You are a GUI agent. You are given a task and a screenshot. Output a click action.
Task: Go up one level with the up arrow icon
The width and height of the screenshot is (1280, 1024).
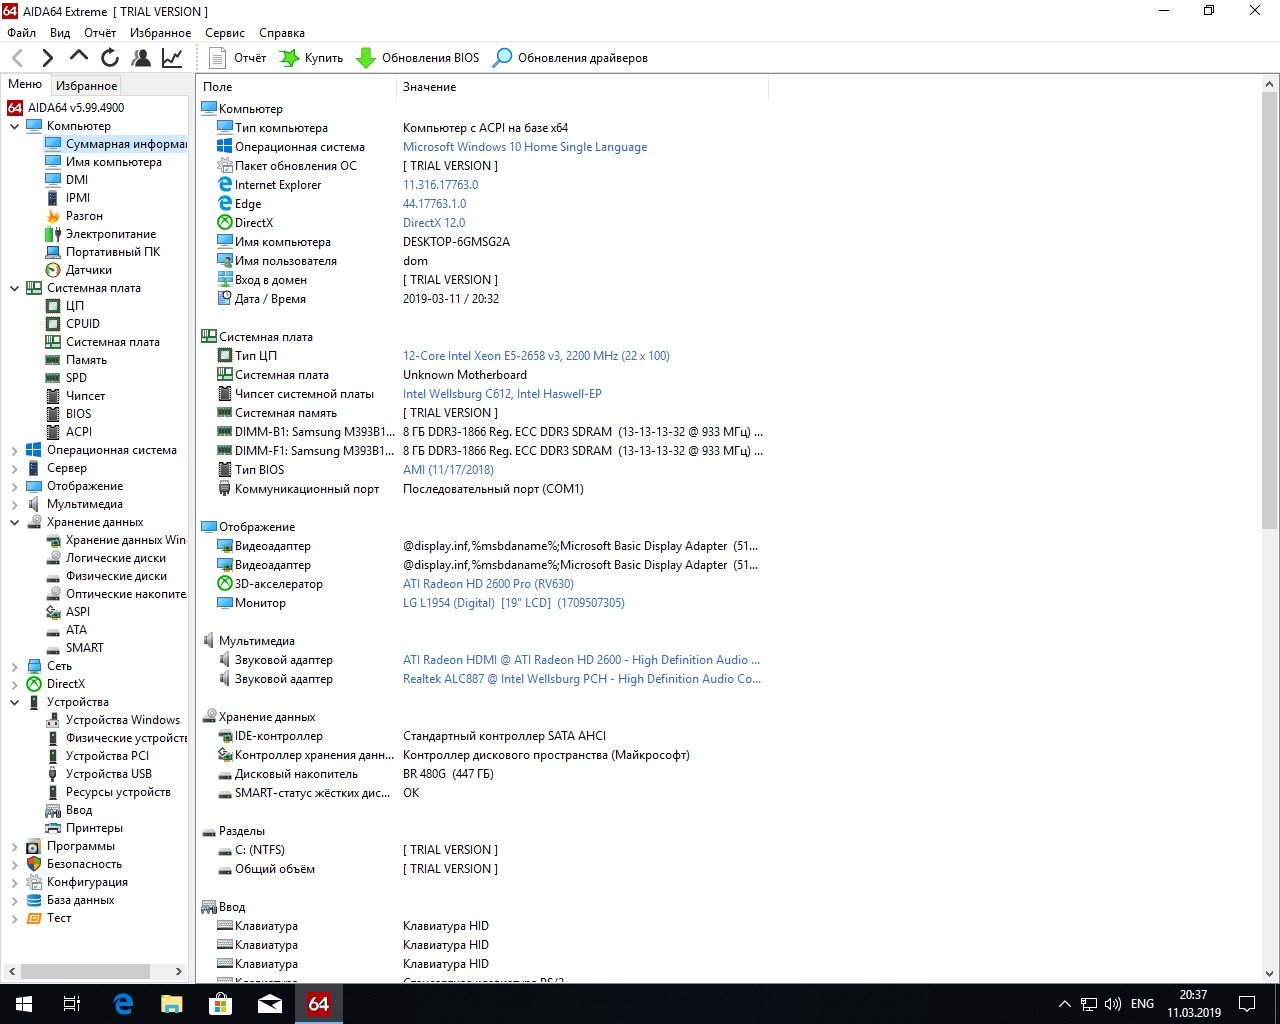[x=79, y=58]
